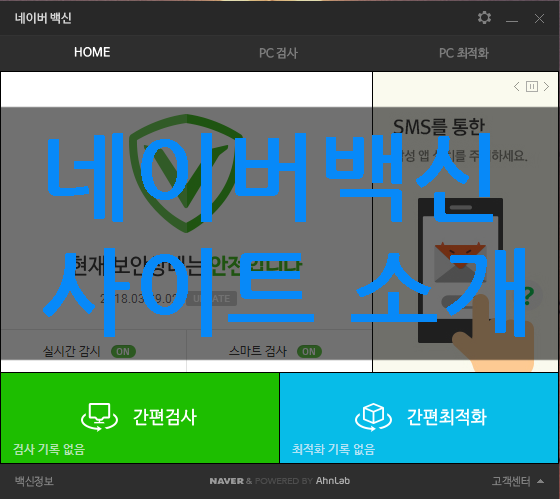Image resolution: width=560 pixels, height=499 pixels.
Task: Open 백신정보 link
Action: (x=34, y=481)
